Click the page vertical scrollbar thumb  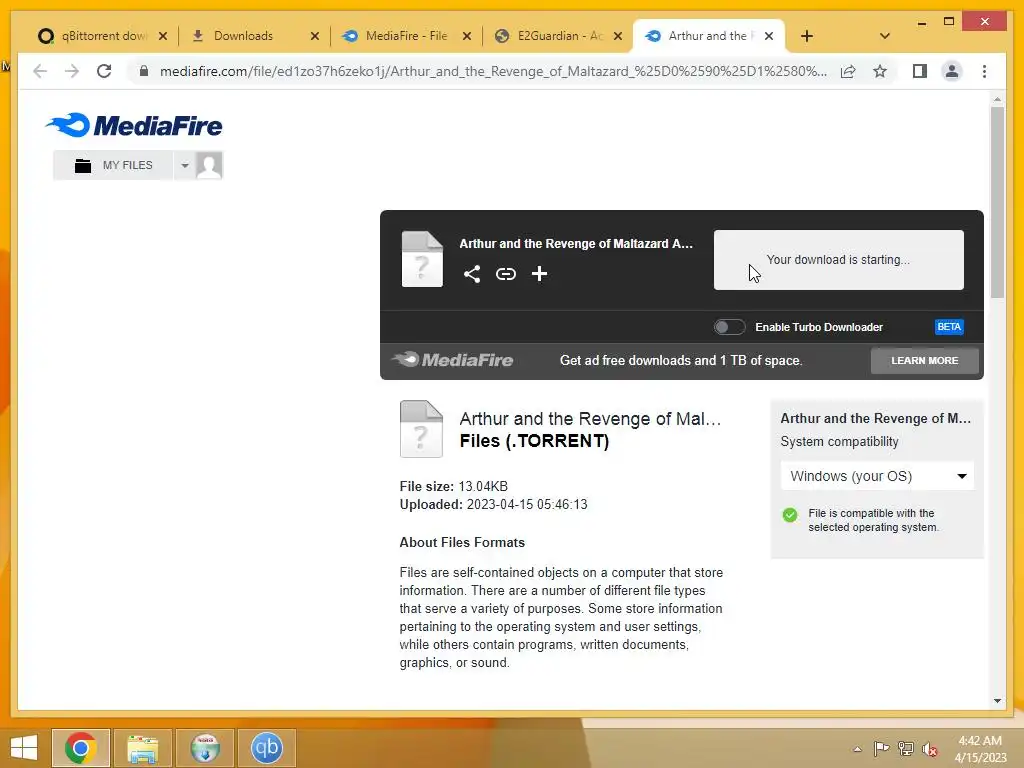(x=997, y=202)
